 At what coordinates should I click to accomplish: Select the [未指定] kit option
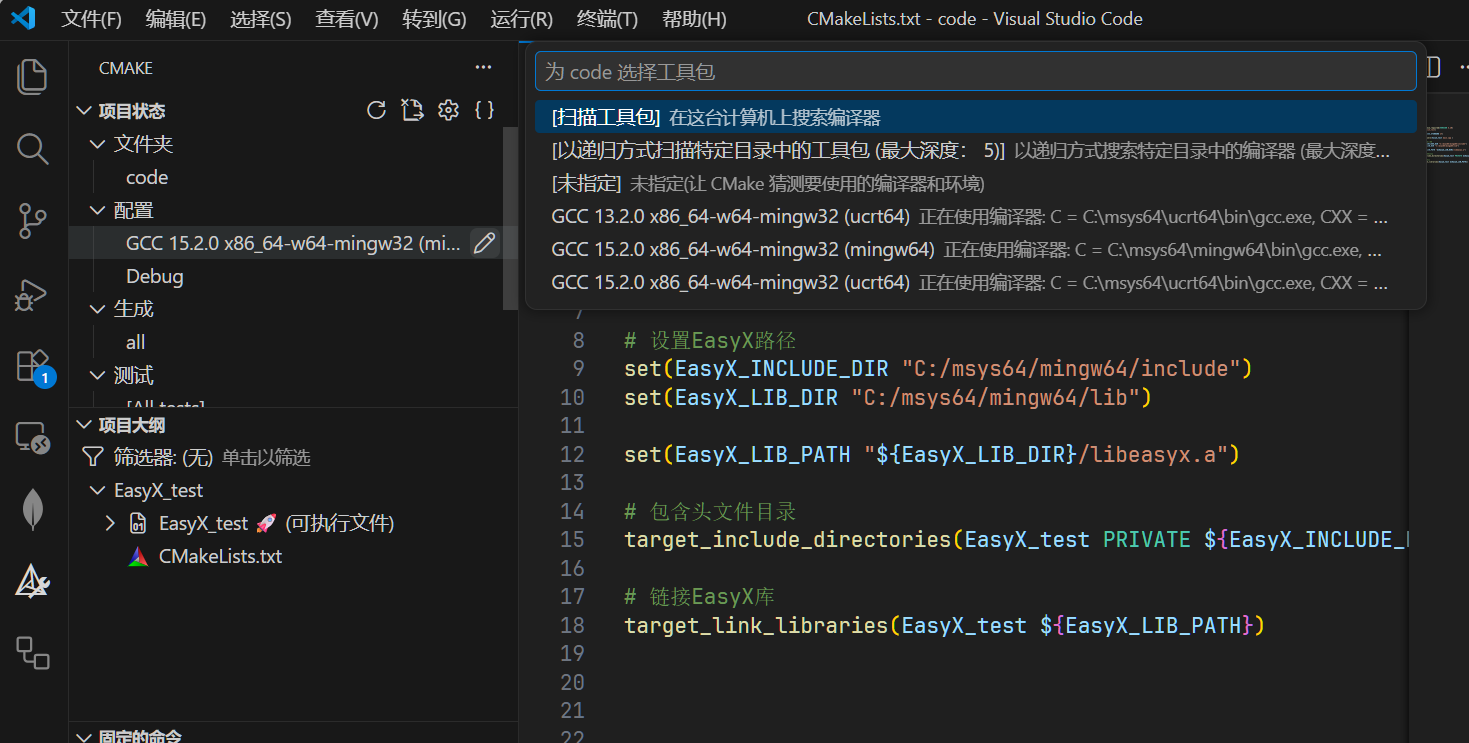coord(976,184)
